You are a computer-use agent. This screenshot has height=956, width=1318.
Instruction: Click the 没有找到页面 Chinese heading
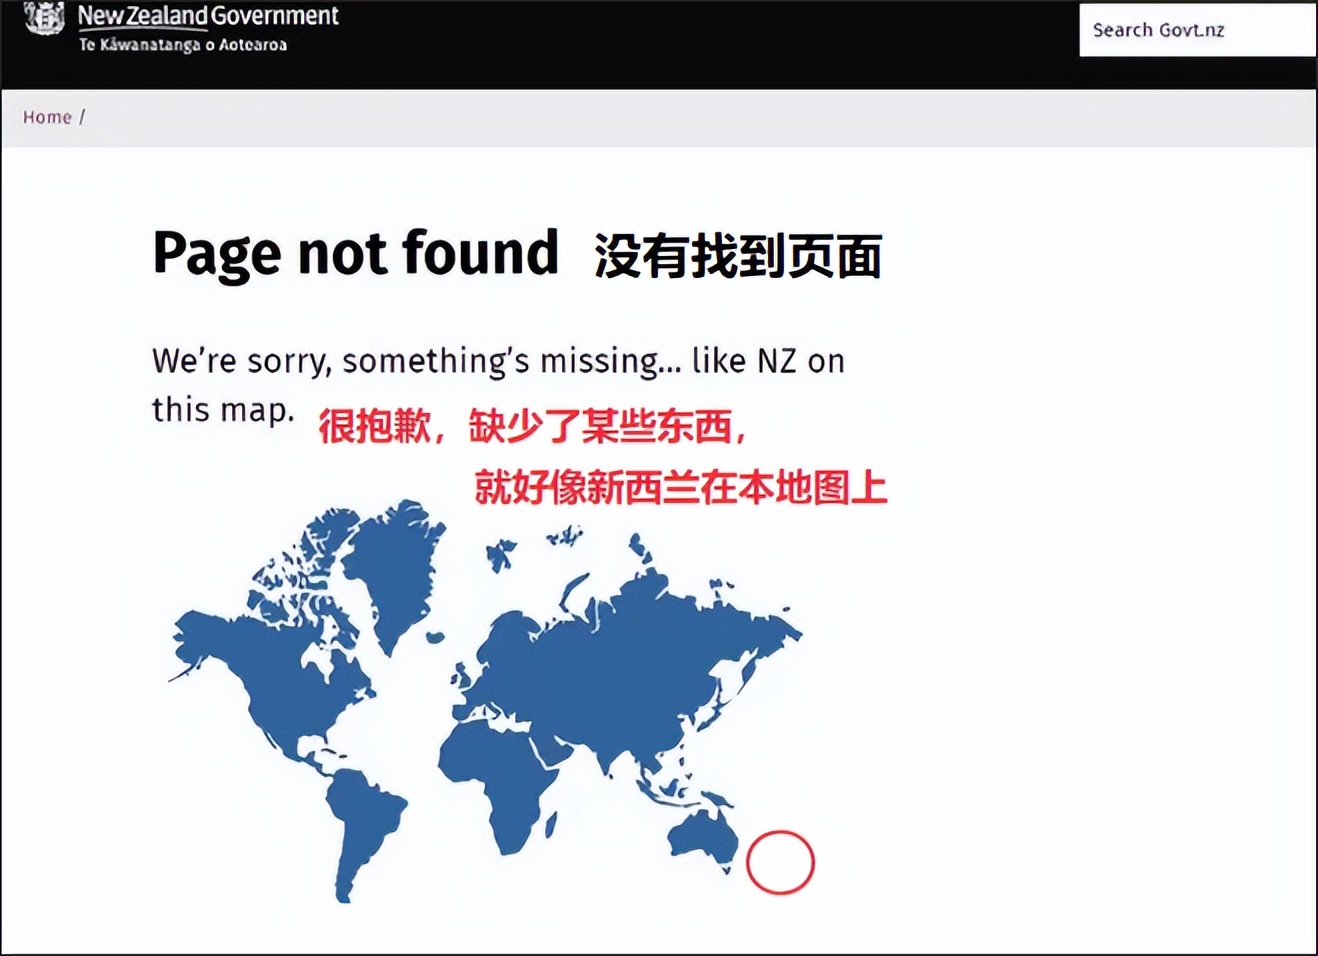[x=740, y=256]
